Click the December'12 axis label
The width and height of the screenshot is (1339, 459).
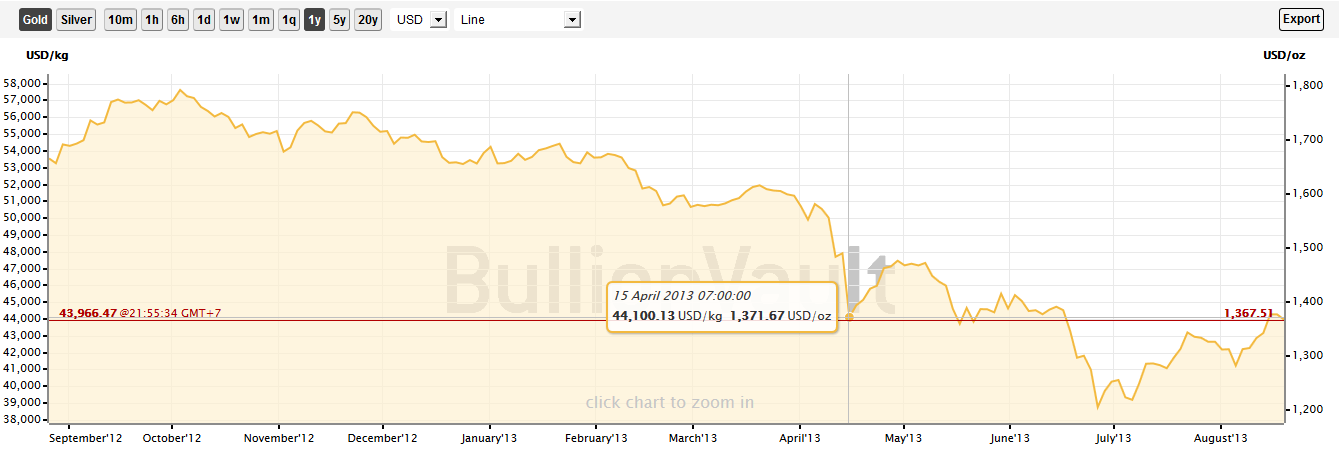pyautogui.click(x=383, y=438)
